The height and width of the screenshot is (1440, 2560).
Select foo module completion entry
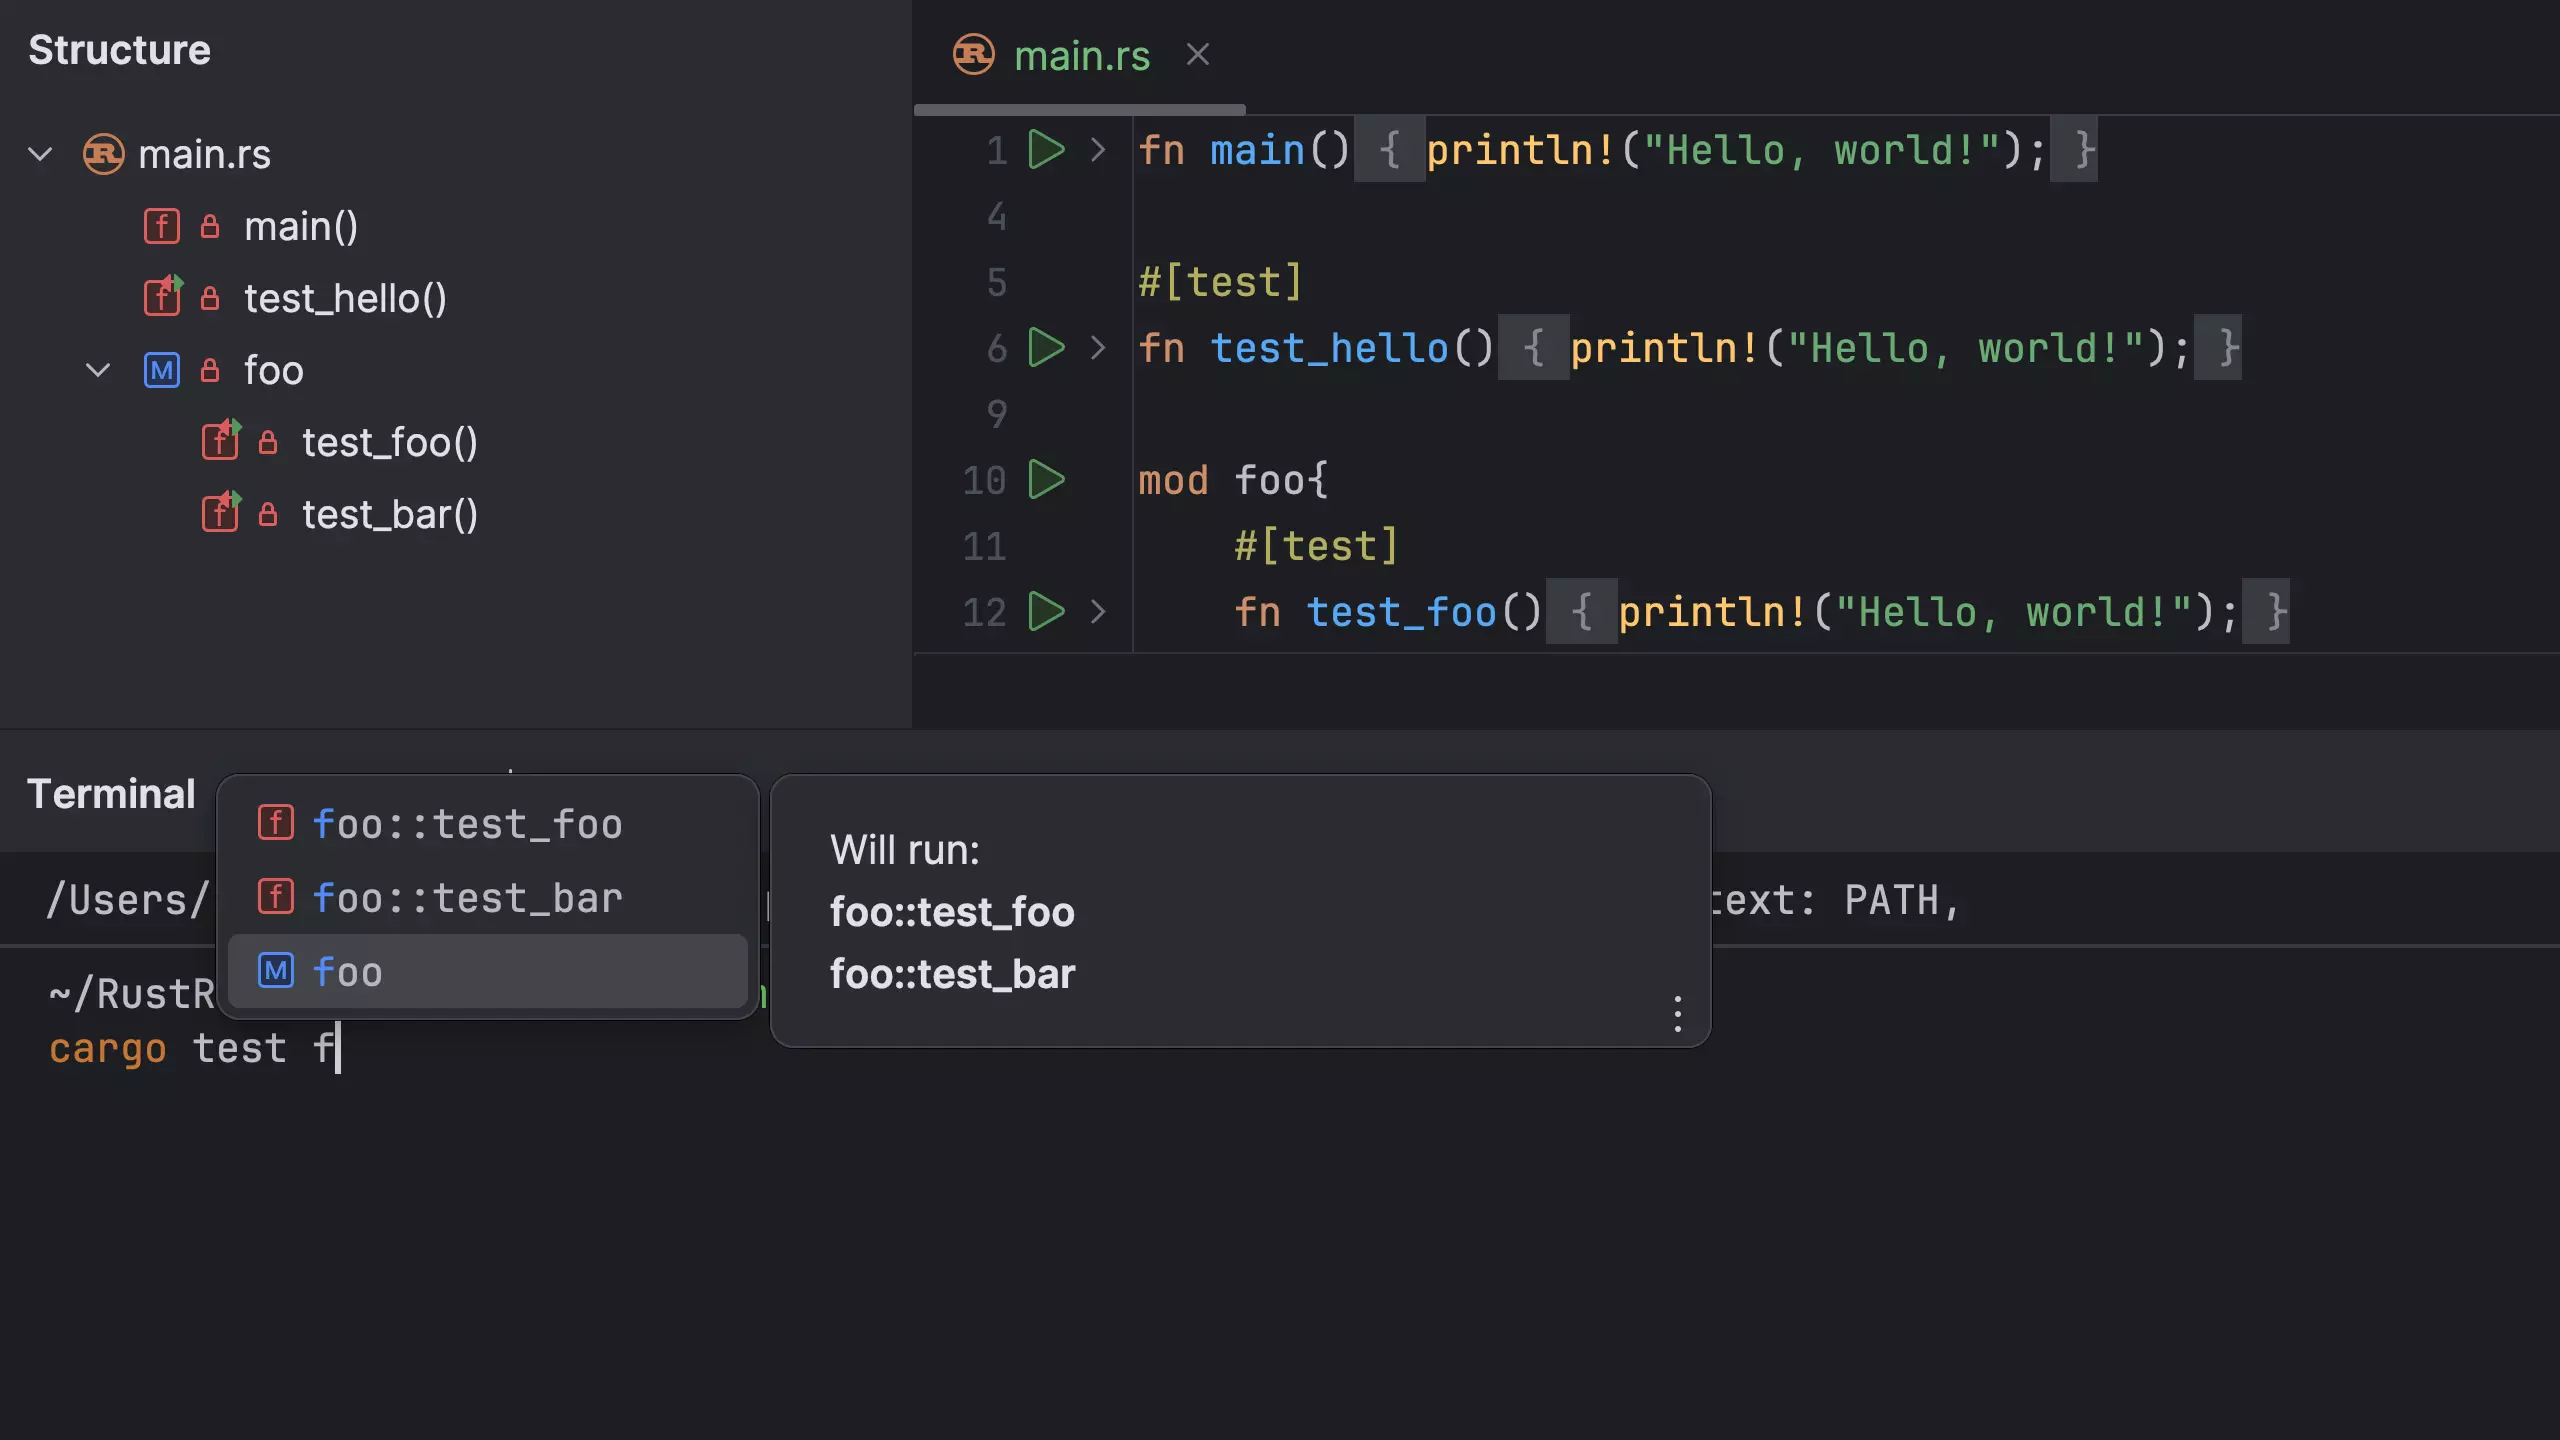tap(347, 972)
